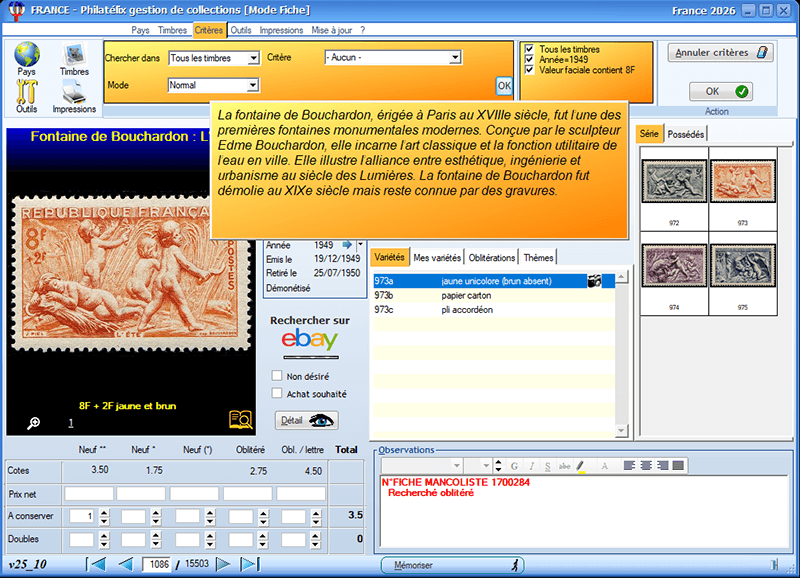Select stamp thumbnail 974

coord(674,265)
